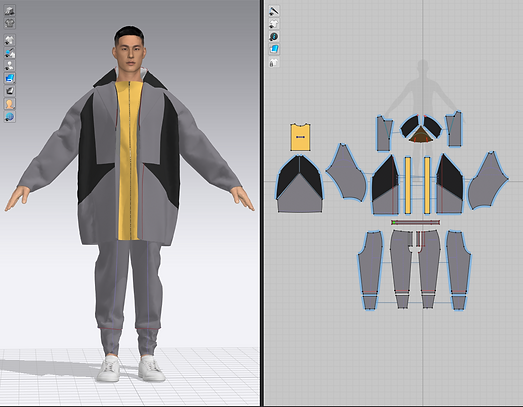The width and height of the screenshot is (523, 407).
Task: Toggle Show 2D Information (eye with i) icon
Action: point(274,36)
